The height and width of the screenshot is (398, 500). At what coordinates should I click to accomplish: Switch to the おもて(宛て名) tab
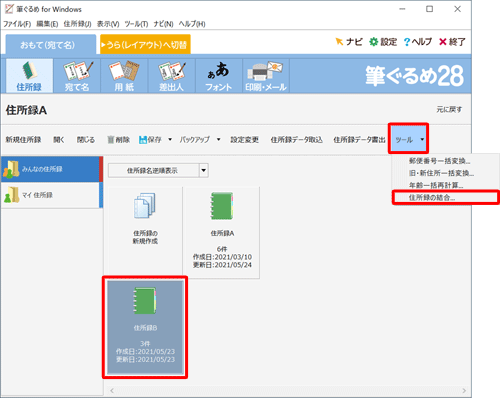click(51, 45)
